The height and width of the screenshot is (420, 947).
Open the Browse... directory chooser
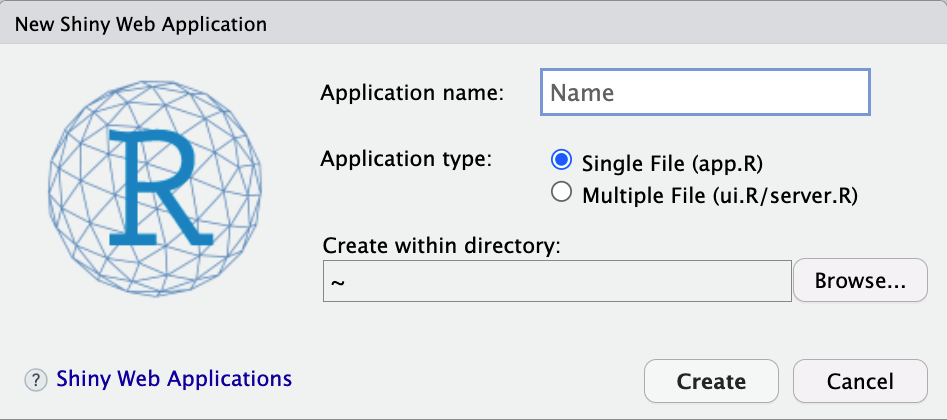click(x=860, y=280)
